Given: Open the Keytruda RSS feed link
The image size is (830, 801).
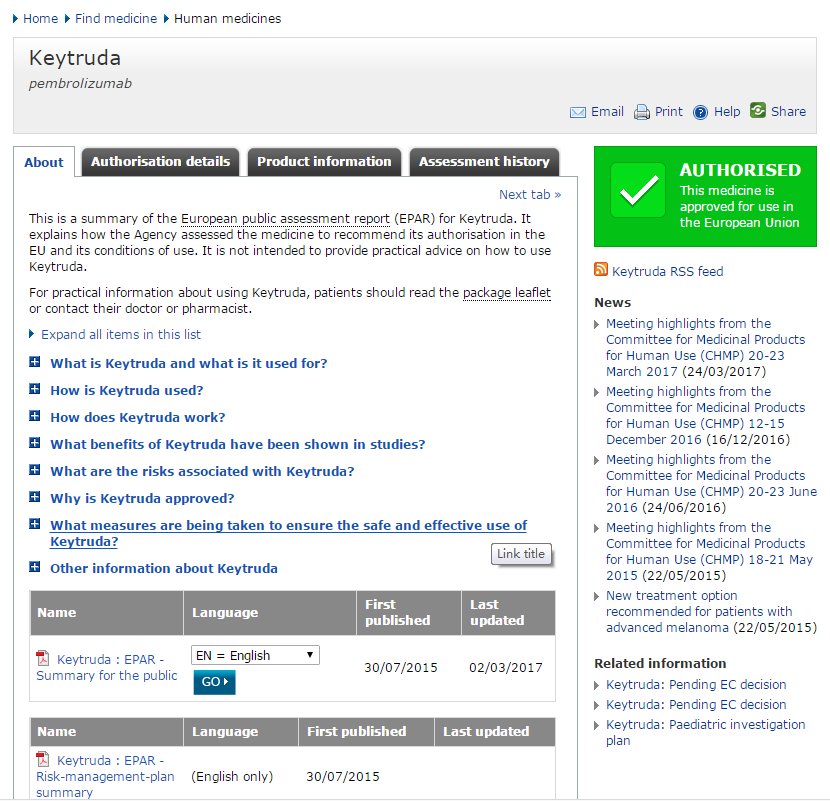Looking at the screenshot, I should click(667, 272).
